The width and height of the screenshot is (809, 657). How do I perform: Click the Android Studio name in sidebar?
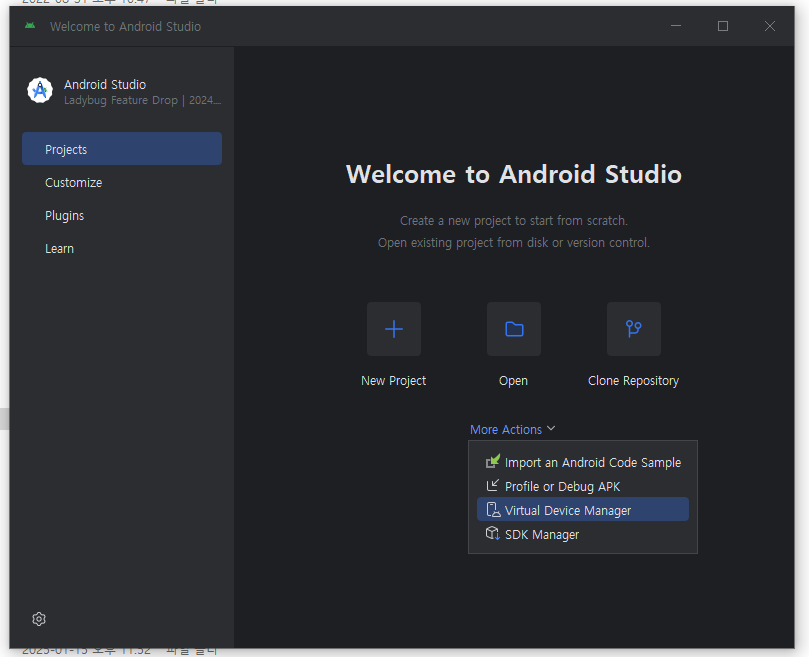pos(105,84)
